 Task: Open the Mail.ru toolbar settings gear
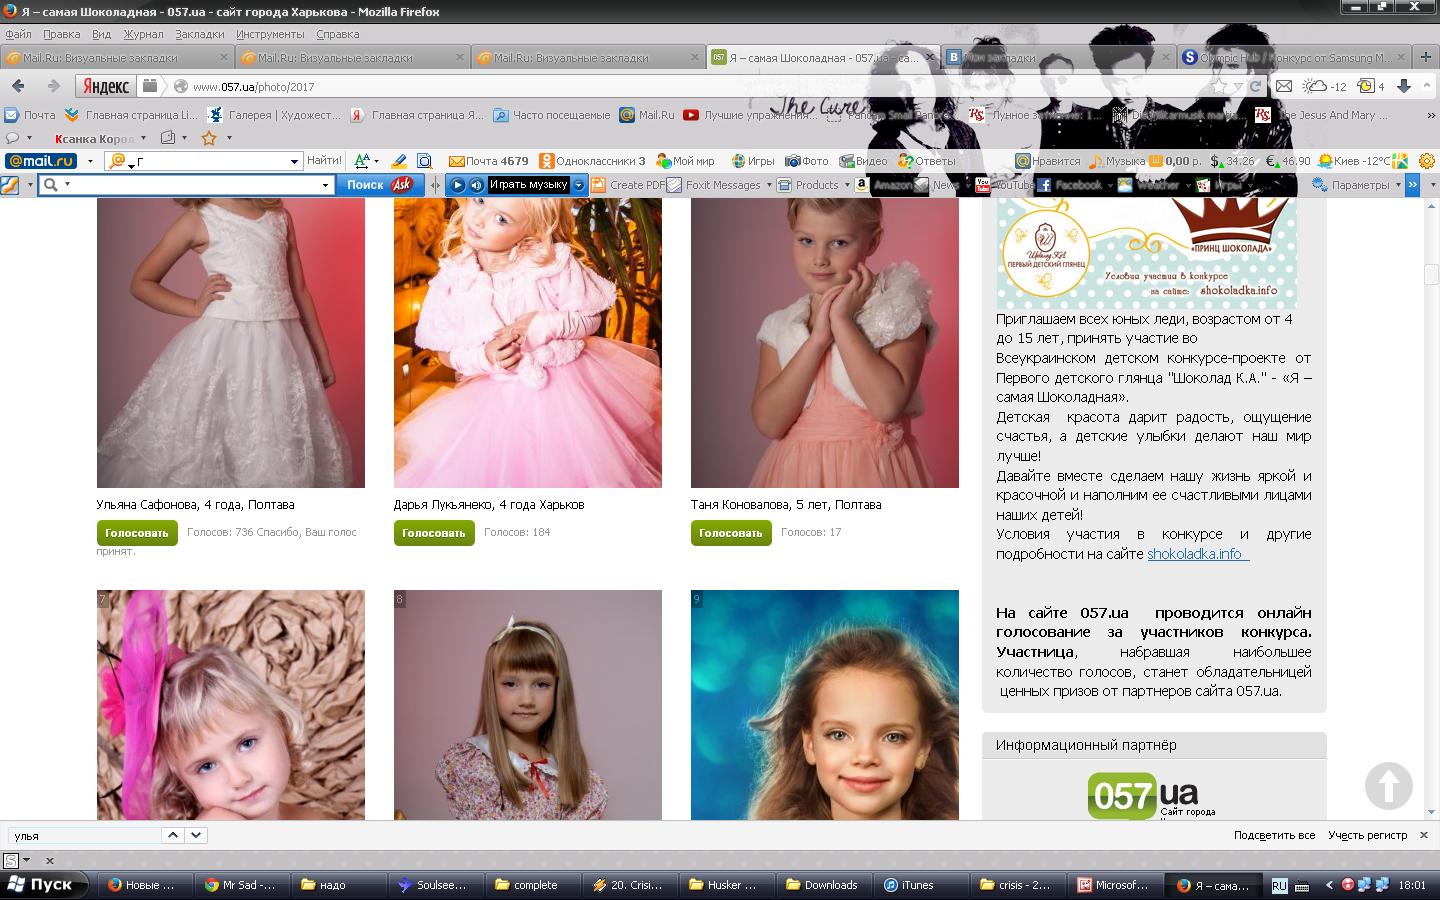1427,160
